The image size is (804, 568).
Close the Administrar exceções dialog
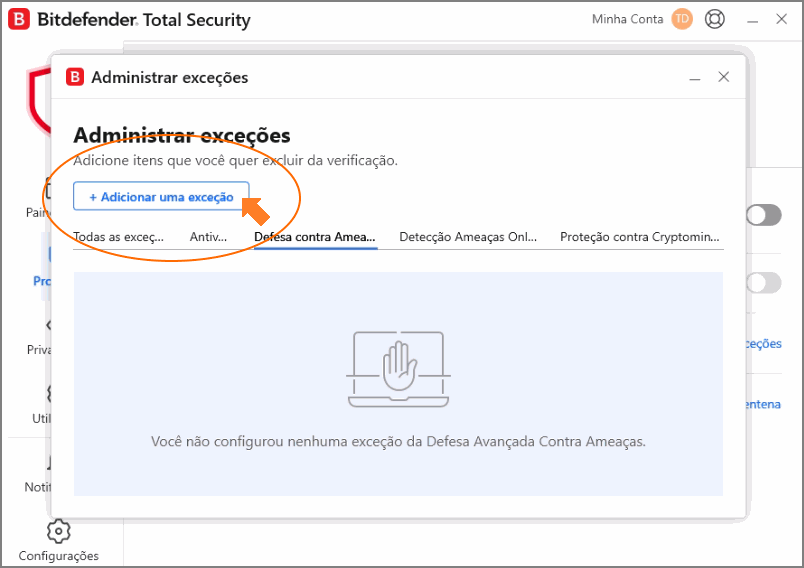coord(723,77)
